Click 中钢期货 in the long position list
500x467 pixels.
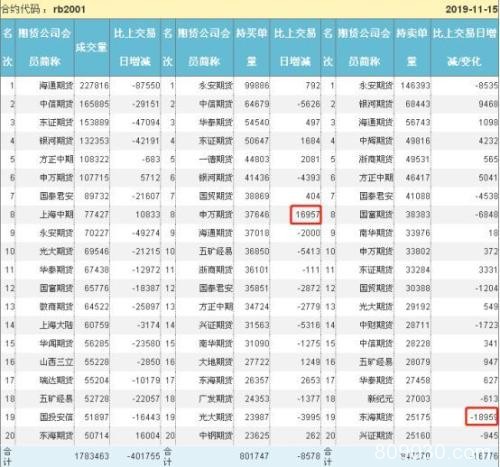216,435
